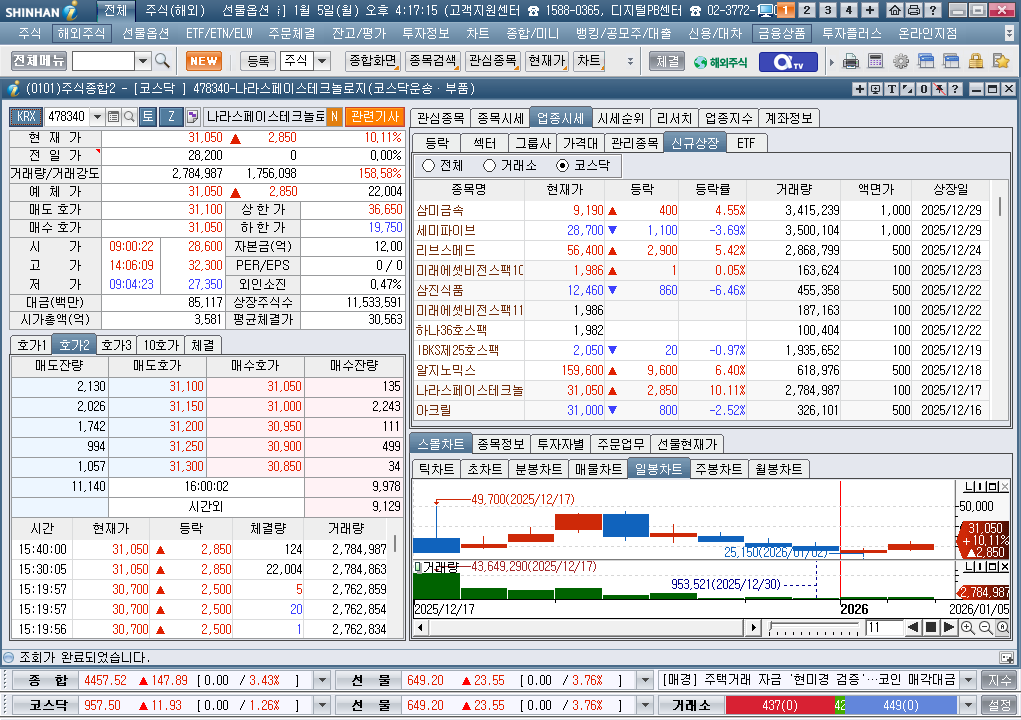Click the 지수 button at bottom right
Viewport: 1021px width, 720px height.
(x=999, y=680)
